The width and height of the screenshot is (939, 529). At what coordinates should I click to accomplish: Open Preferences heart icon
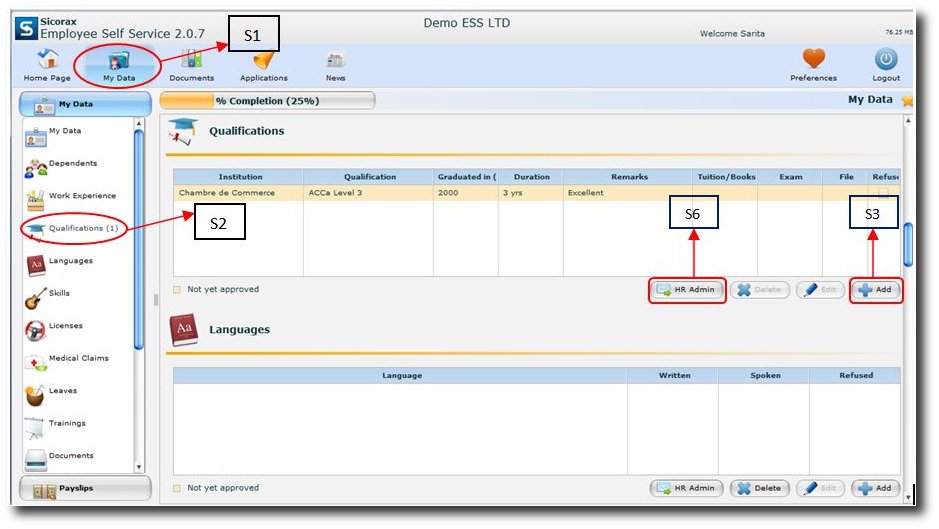pos(813,63)
